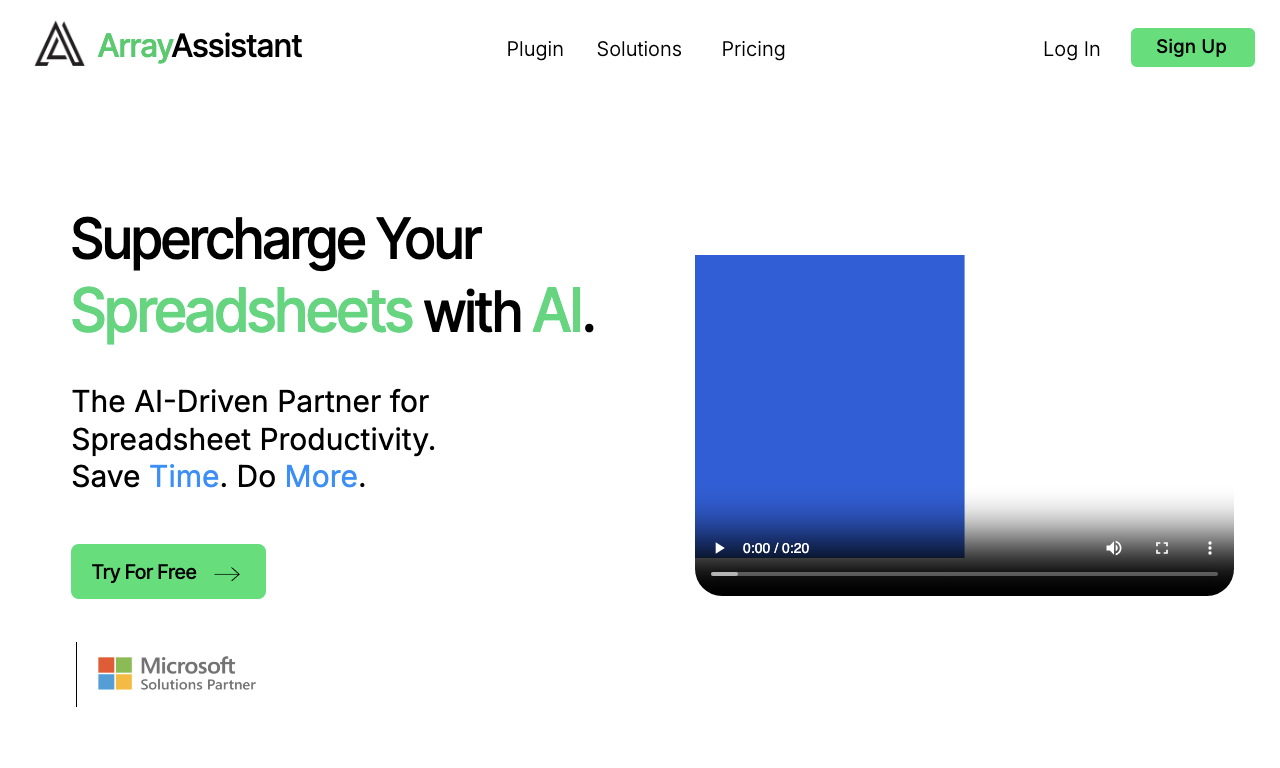Mute the video's volume
This screenshot has width=1280, height=768.
(1114, 548)
